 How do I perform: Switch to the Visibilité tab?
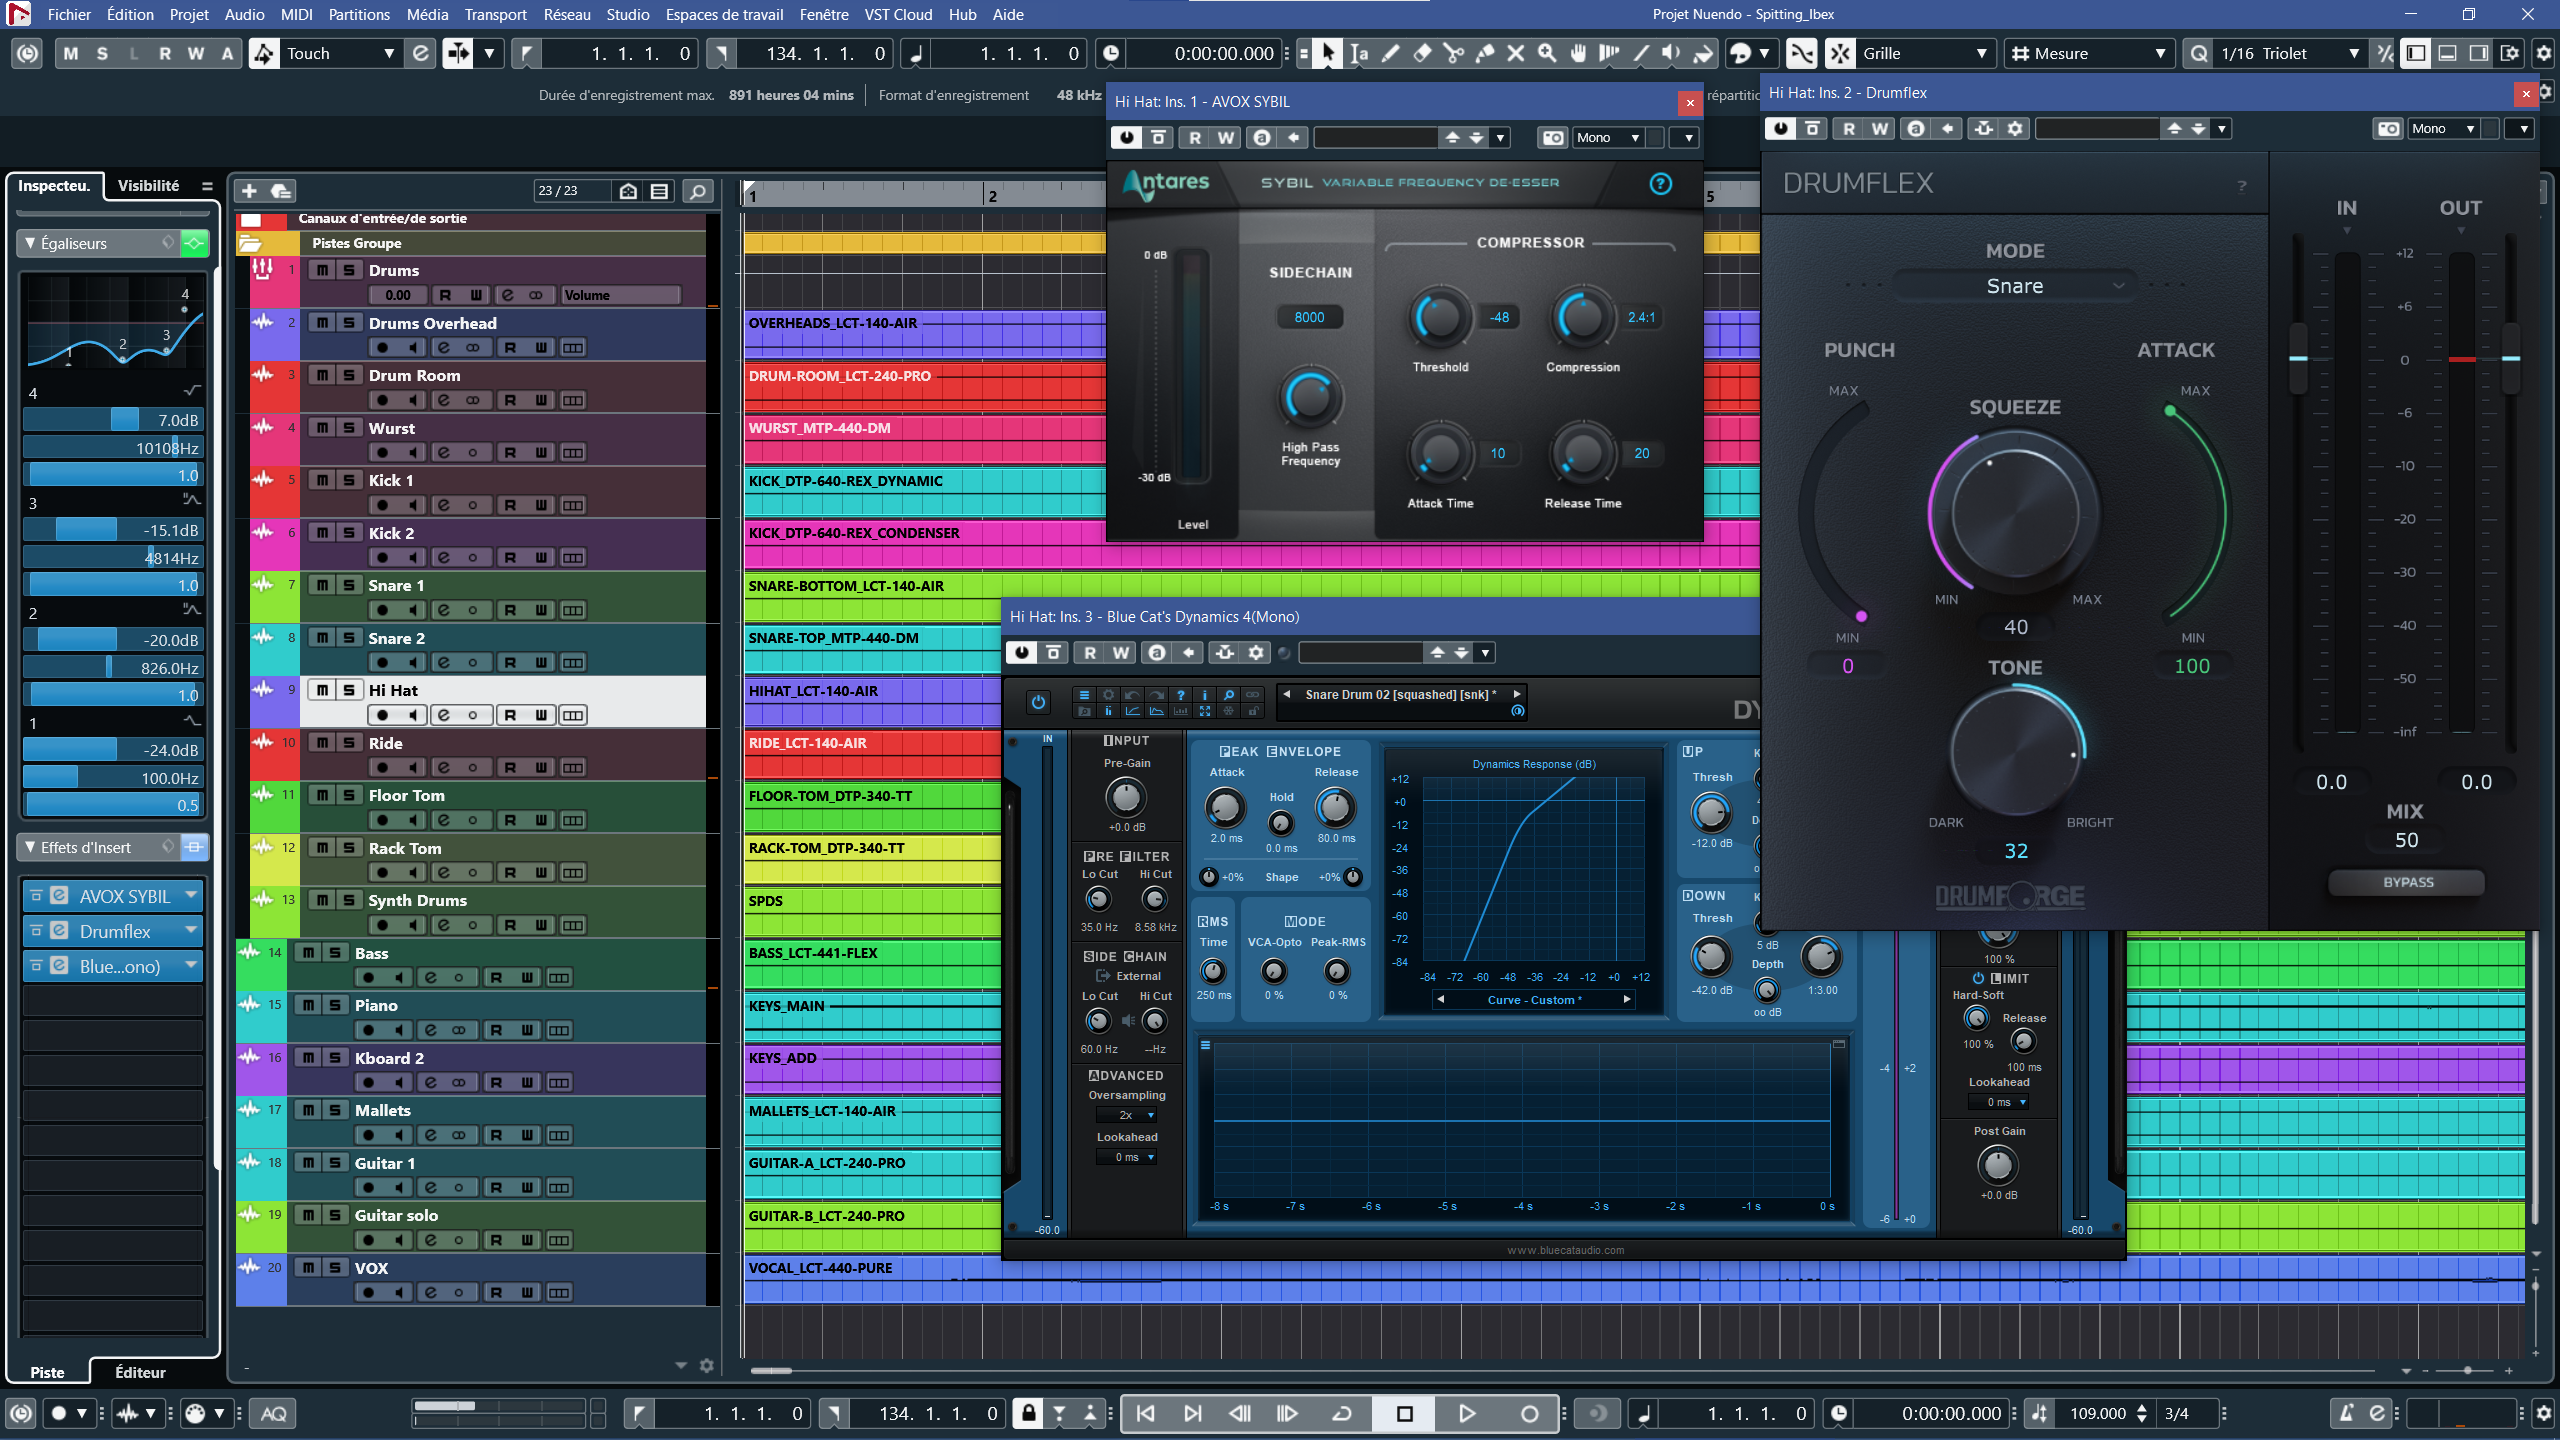point(148,186)
